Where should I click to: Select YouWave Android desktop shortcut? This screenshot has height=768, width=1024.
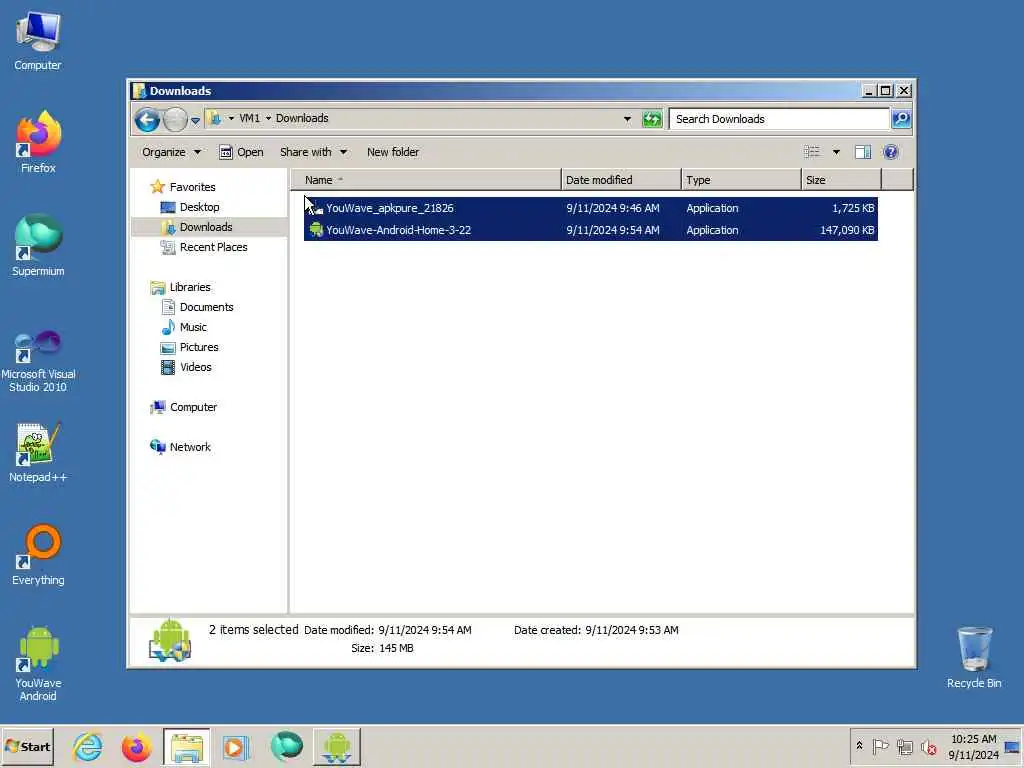point(38,664)
